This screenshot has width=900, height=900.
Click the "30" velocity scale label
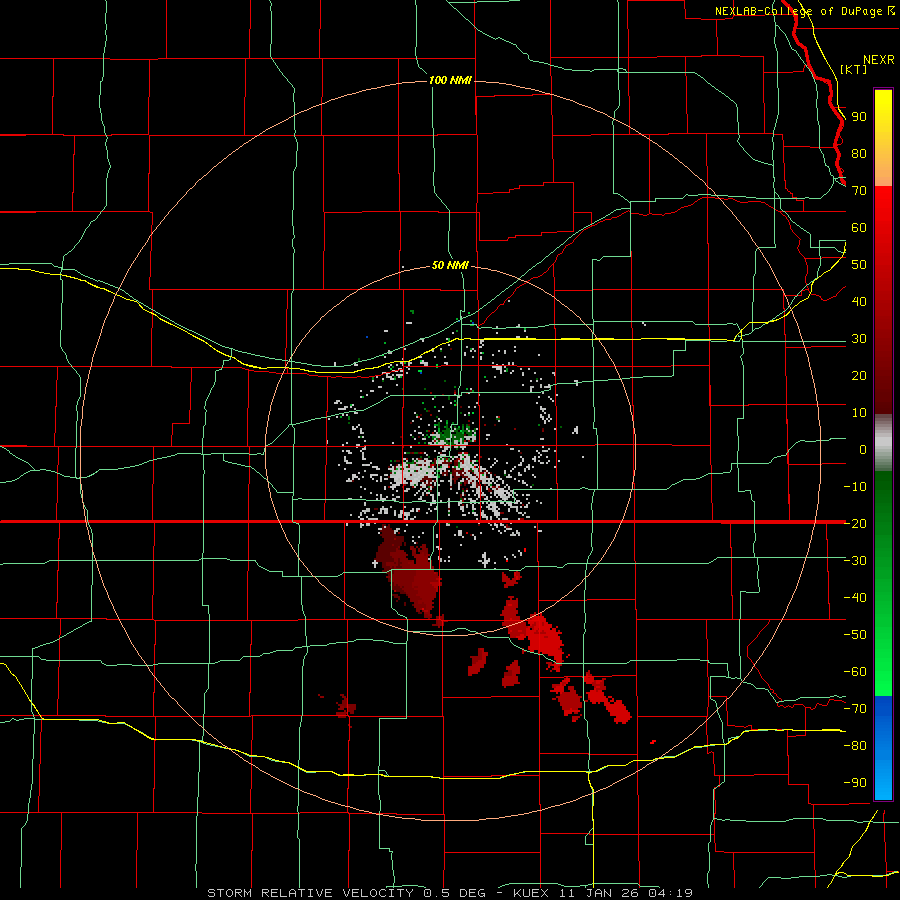tap(859, 339)
